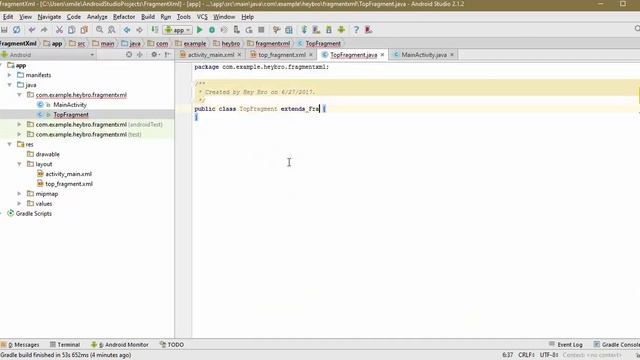Open the VCS menu
Image resolution: width=640 pixels, height=360 pixels.
click(202, 17)
